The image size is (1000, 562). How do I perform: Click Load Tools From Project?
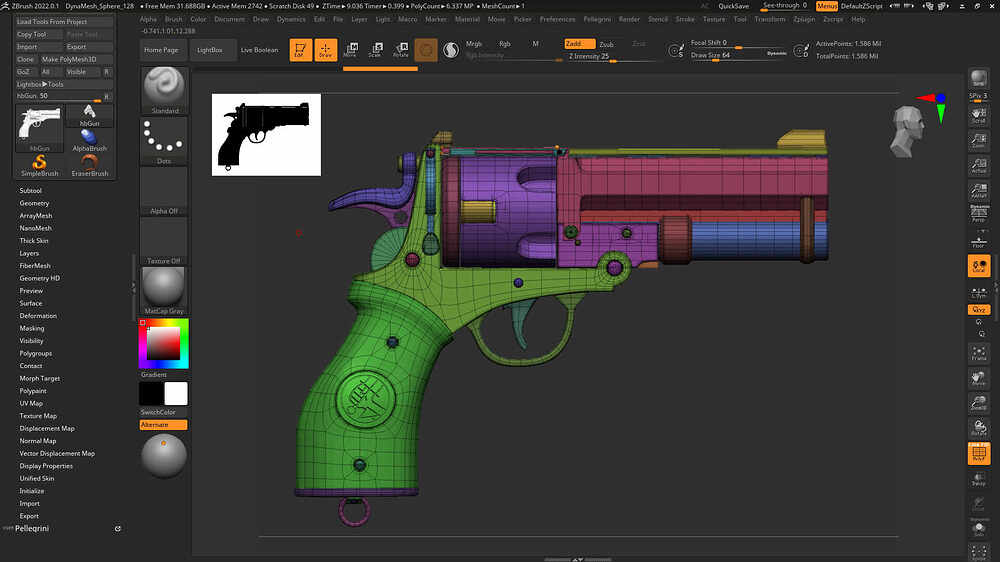[x=64, y=22]
